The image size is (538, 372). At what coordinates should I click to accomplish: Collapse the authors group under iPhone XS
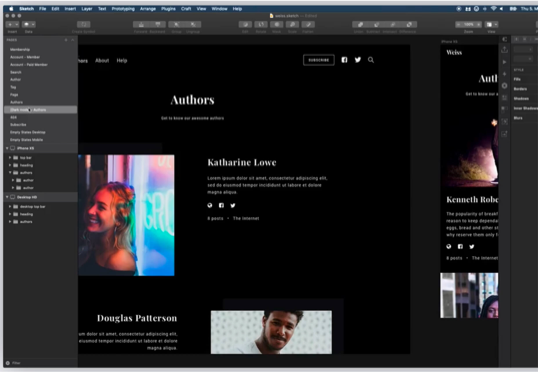10,173
